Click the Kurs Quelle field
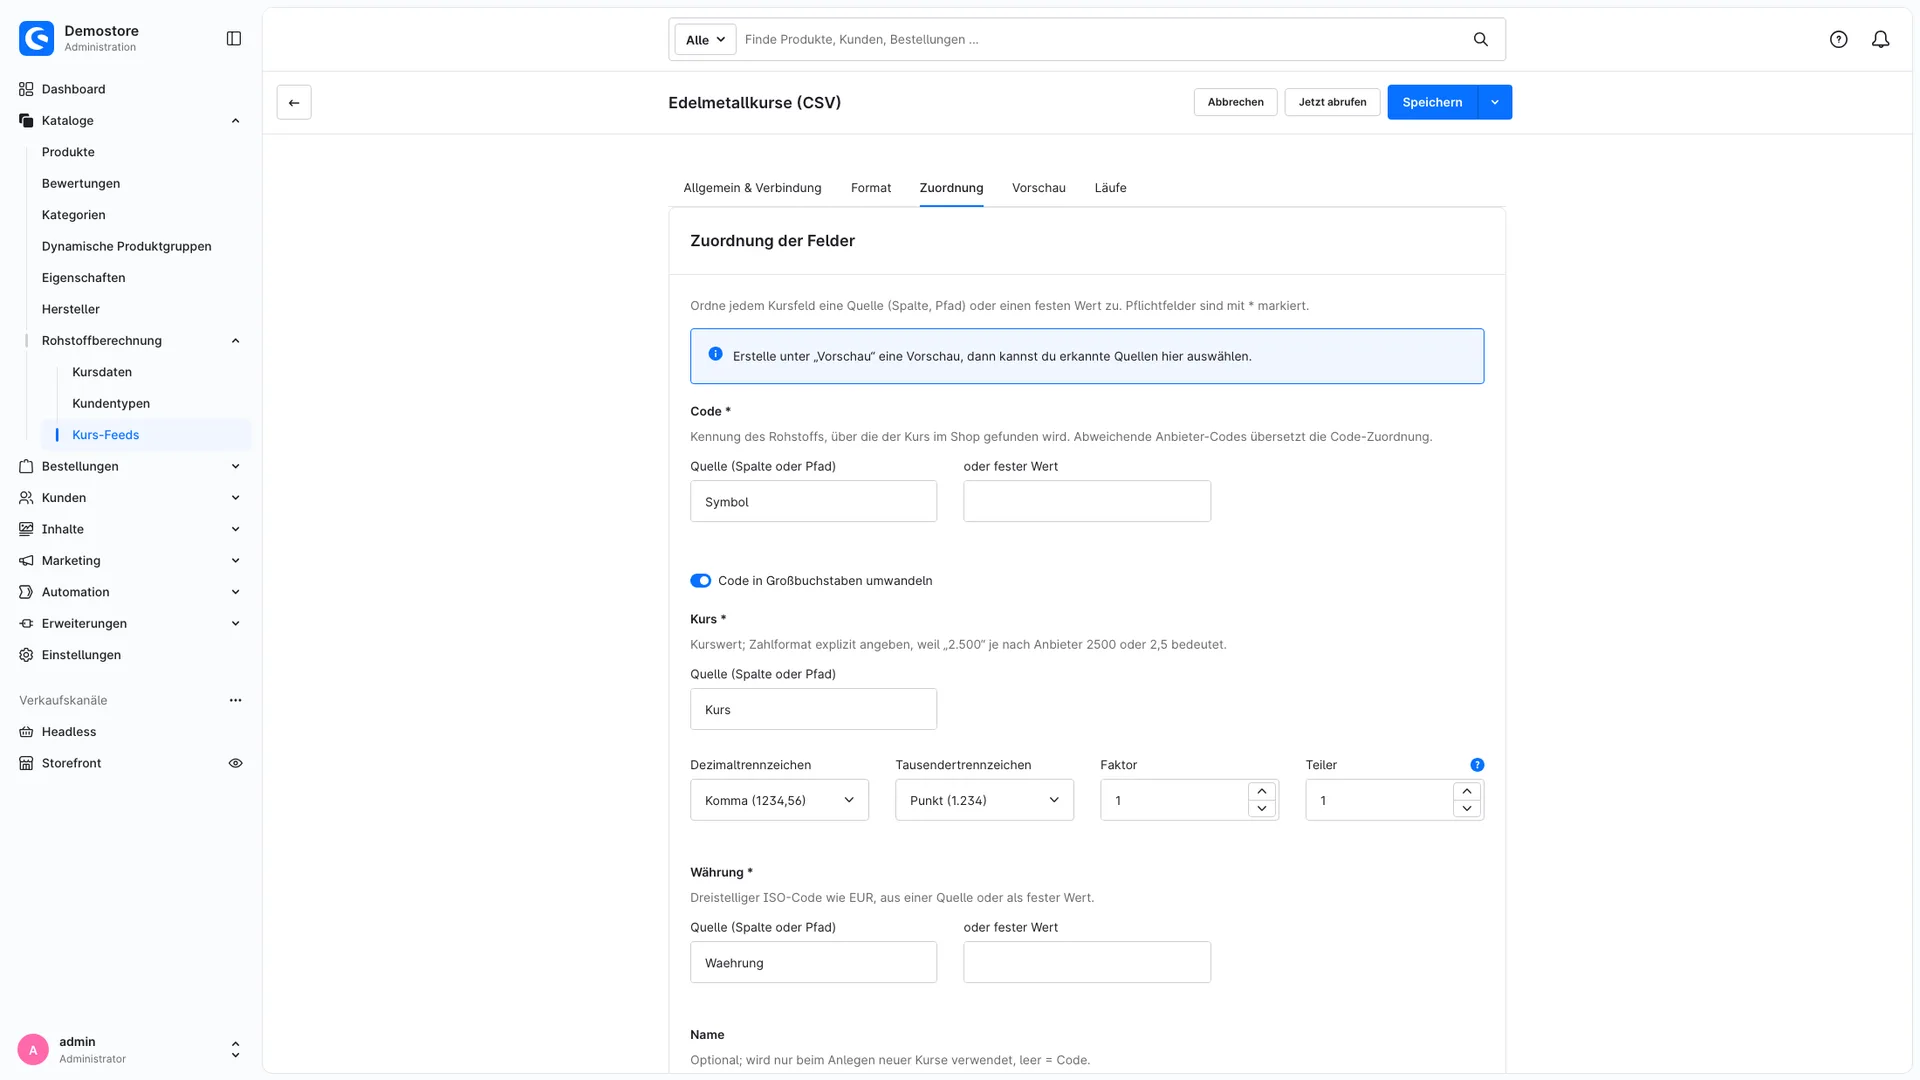This screenshot has height=1080, width=1920. [x=813, y=709]
